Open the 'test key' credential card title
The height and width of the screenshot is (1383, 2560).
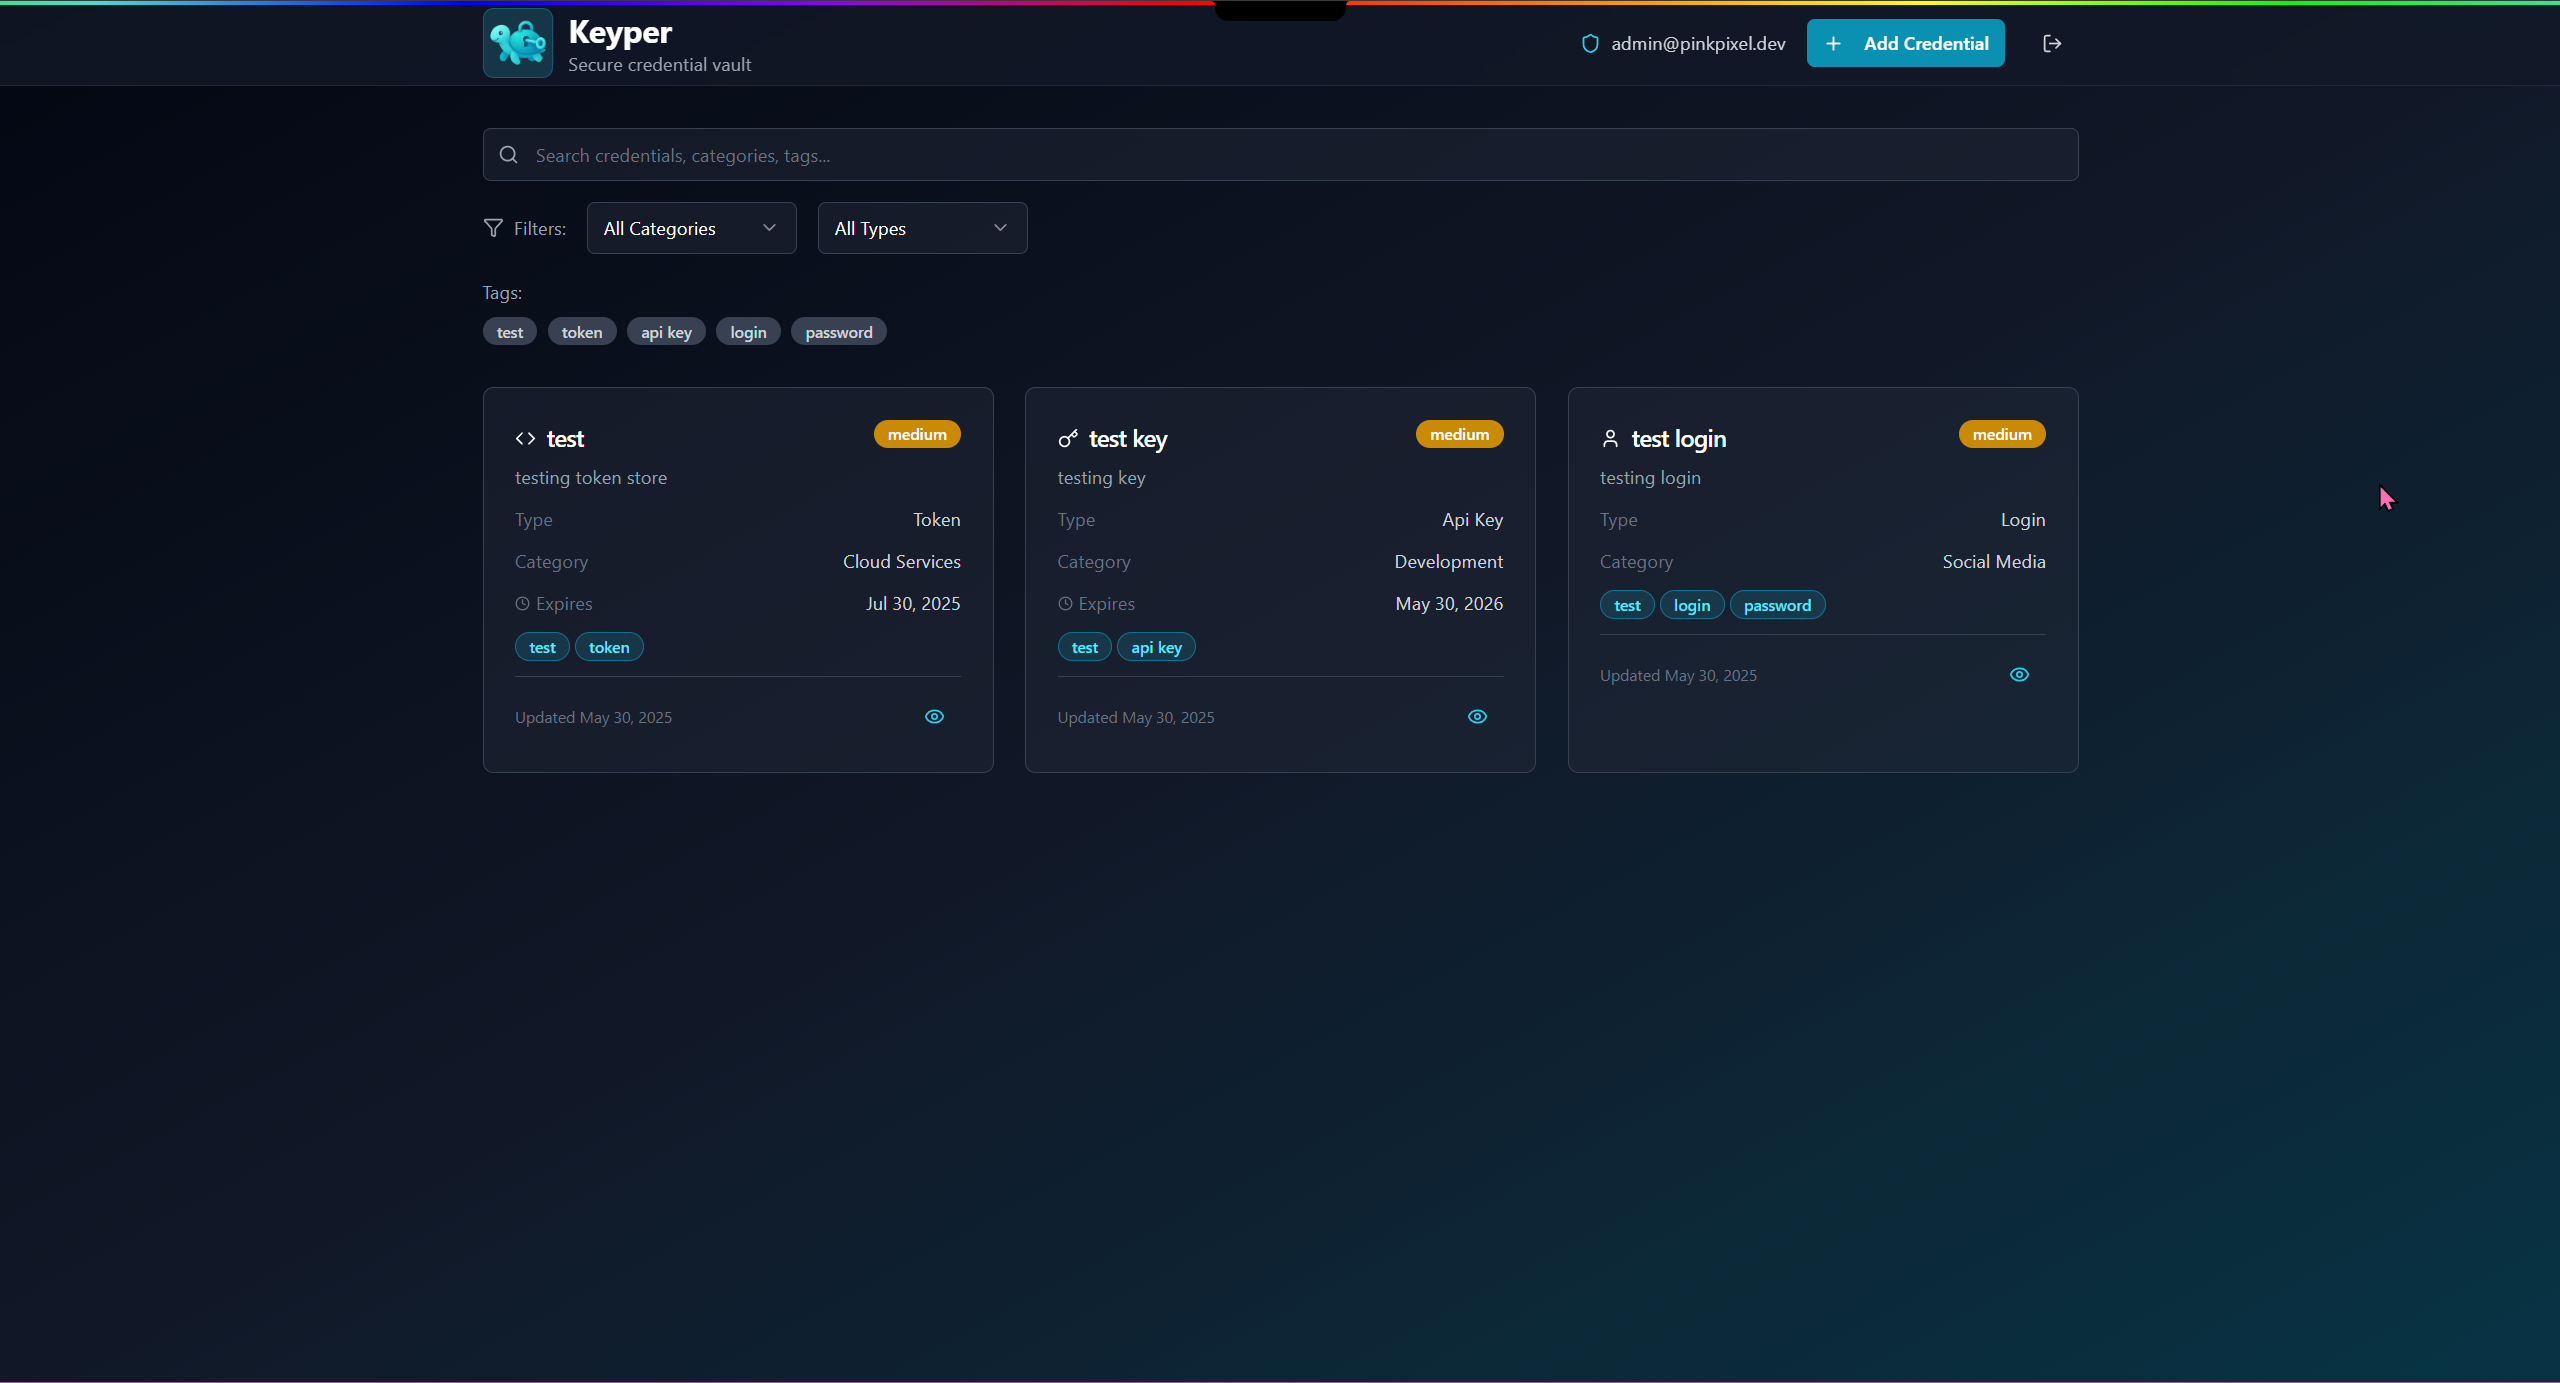click(1128, 439)
